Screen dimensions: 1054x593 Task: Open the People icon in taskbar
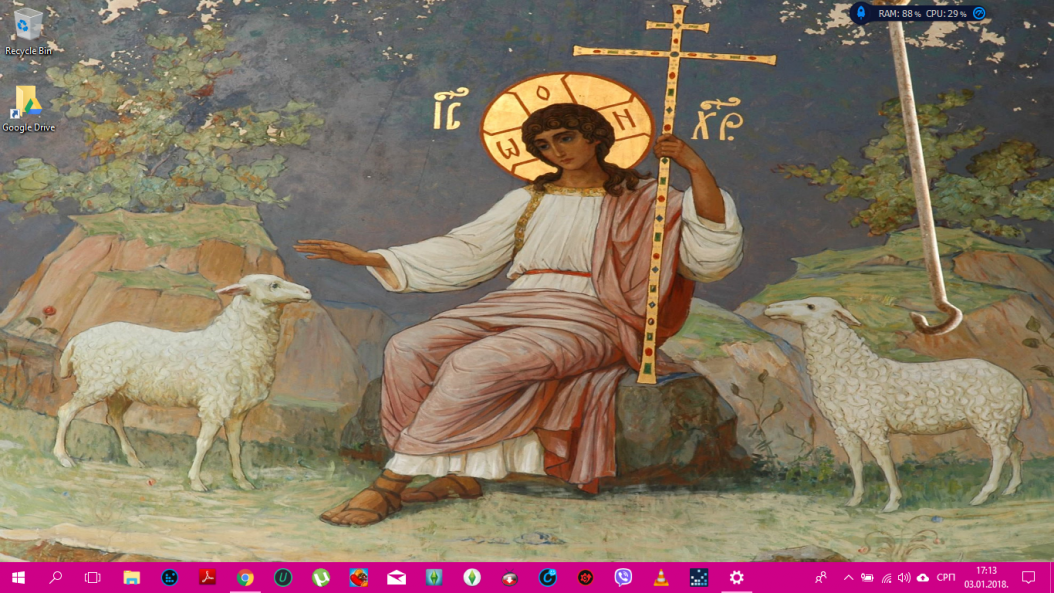coord(821,578)
